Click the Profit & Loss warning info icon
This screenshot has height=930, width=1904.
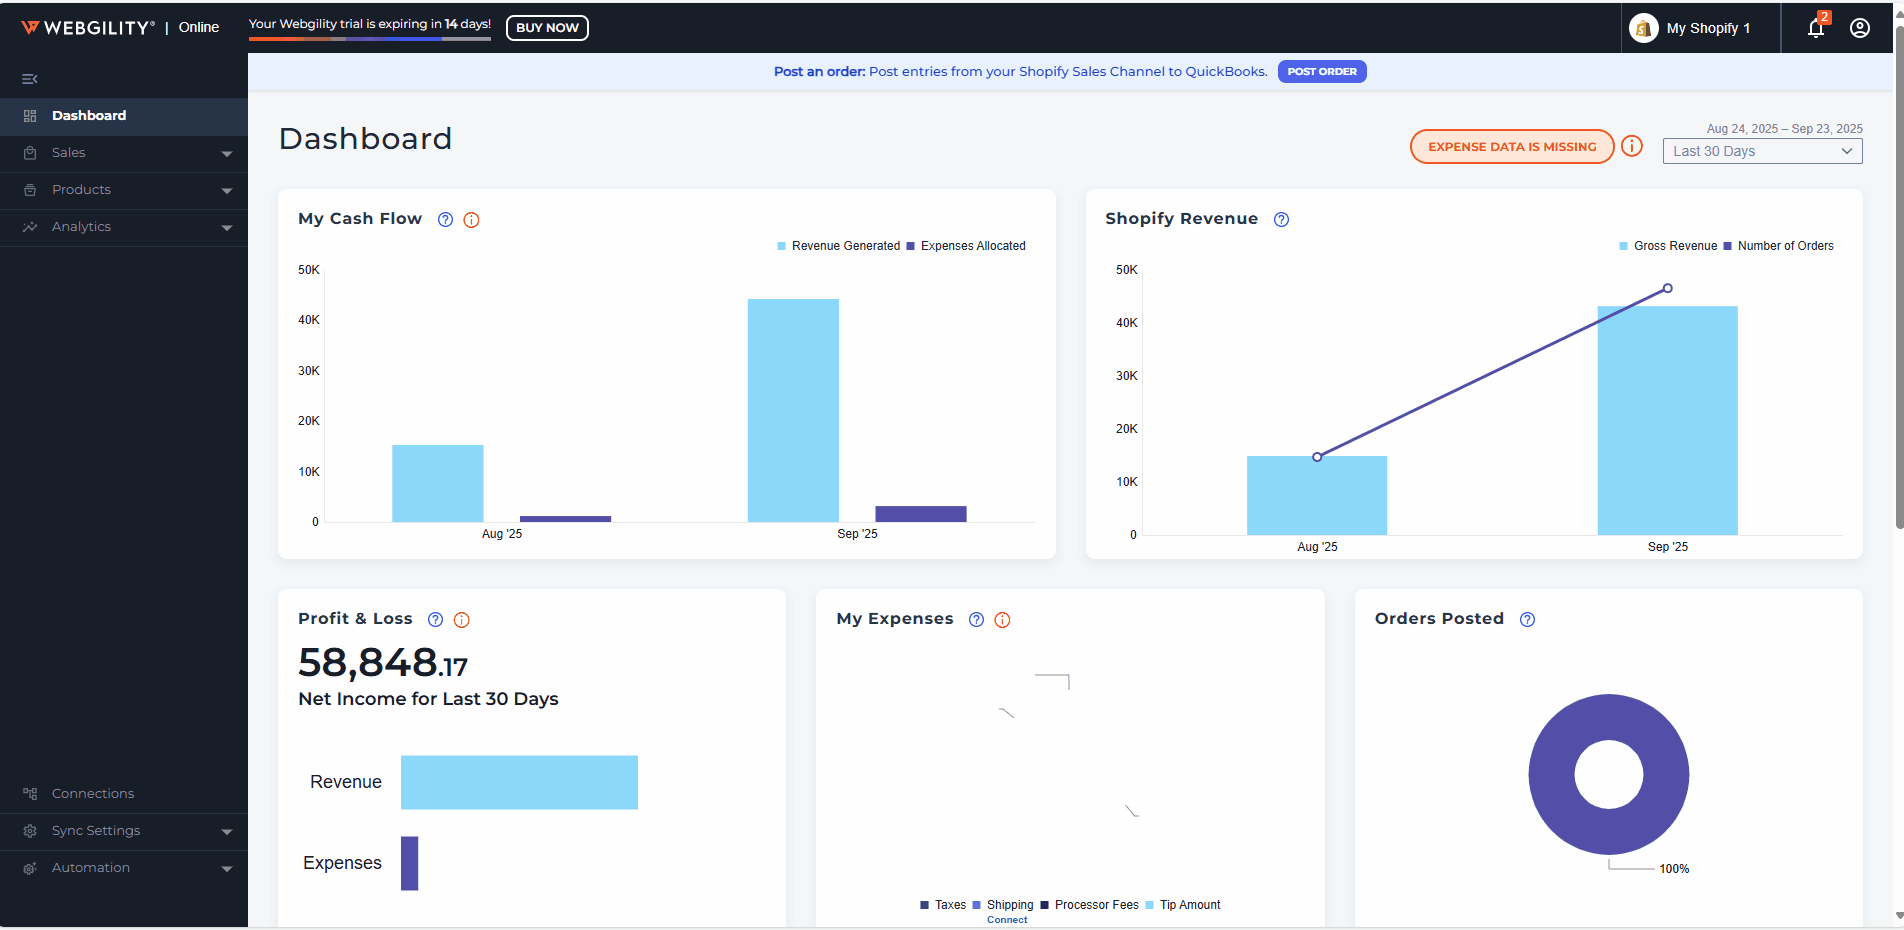pos(462,620)
